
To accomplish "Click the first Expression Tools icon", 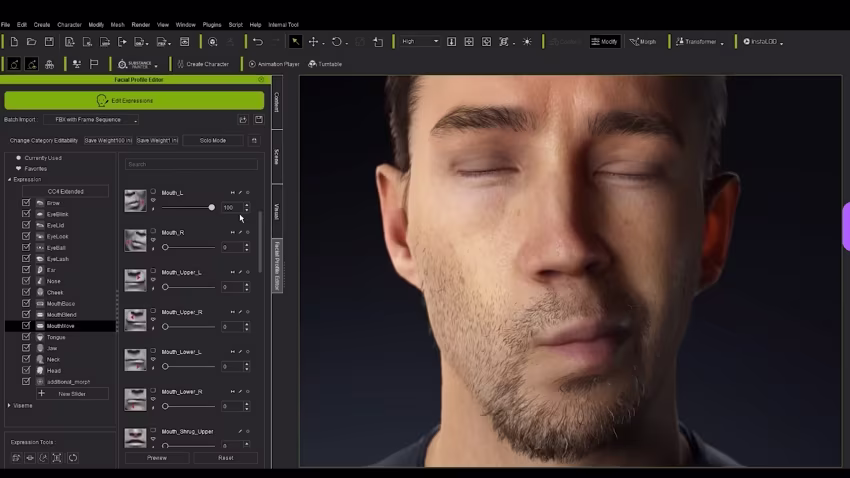I will [x=16, y=458].
